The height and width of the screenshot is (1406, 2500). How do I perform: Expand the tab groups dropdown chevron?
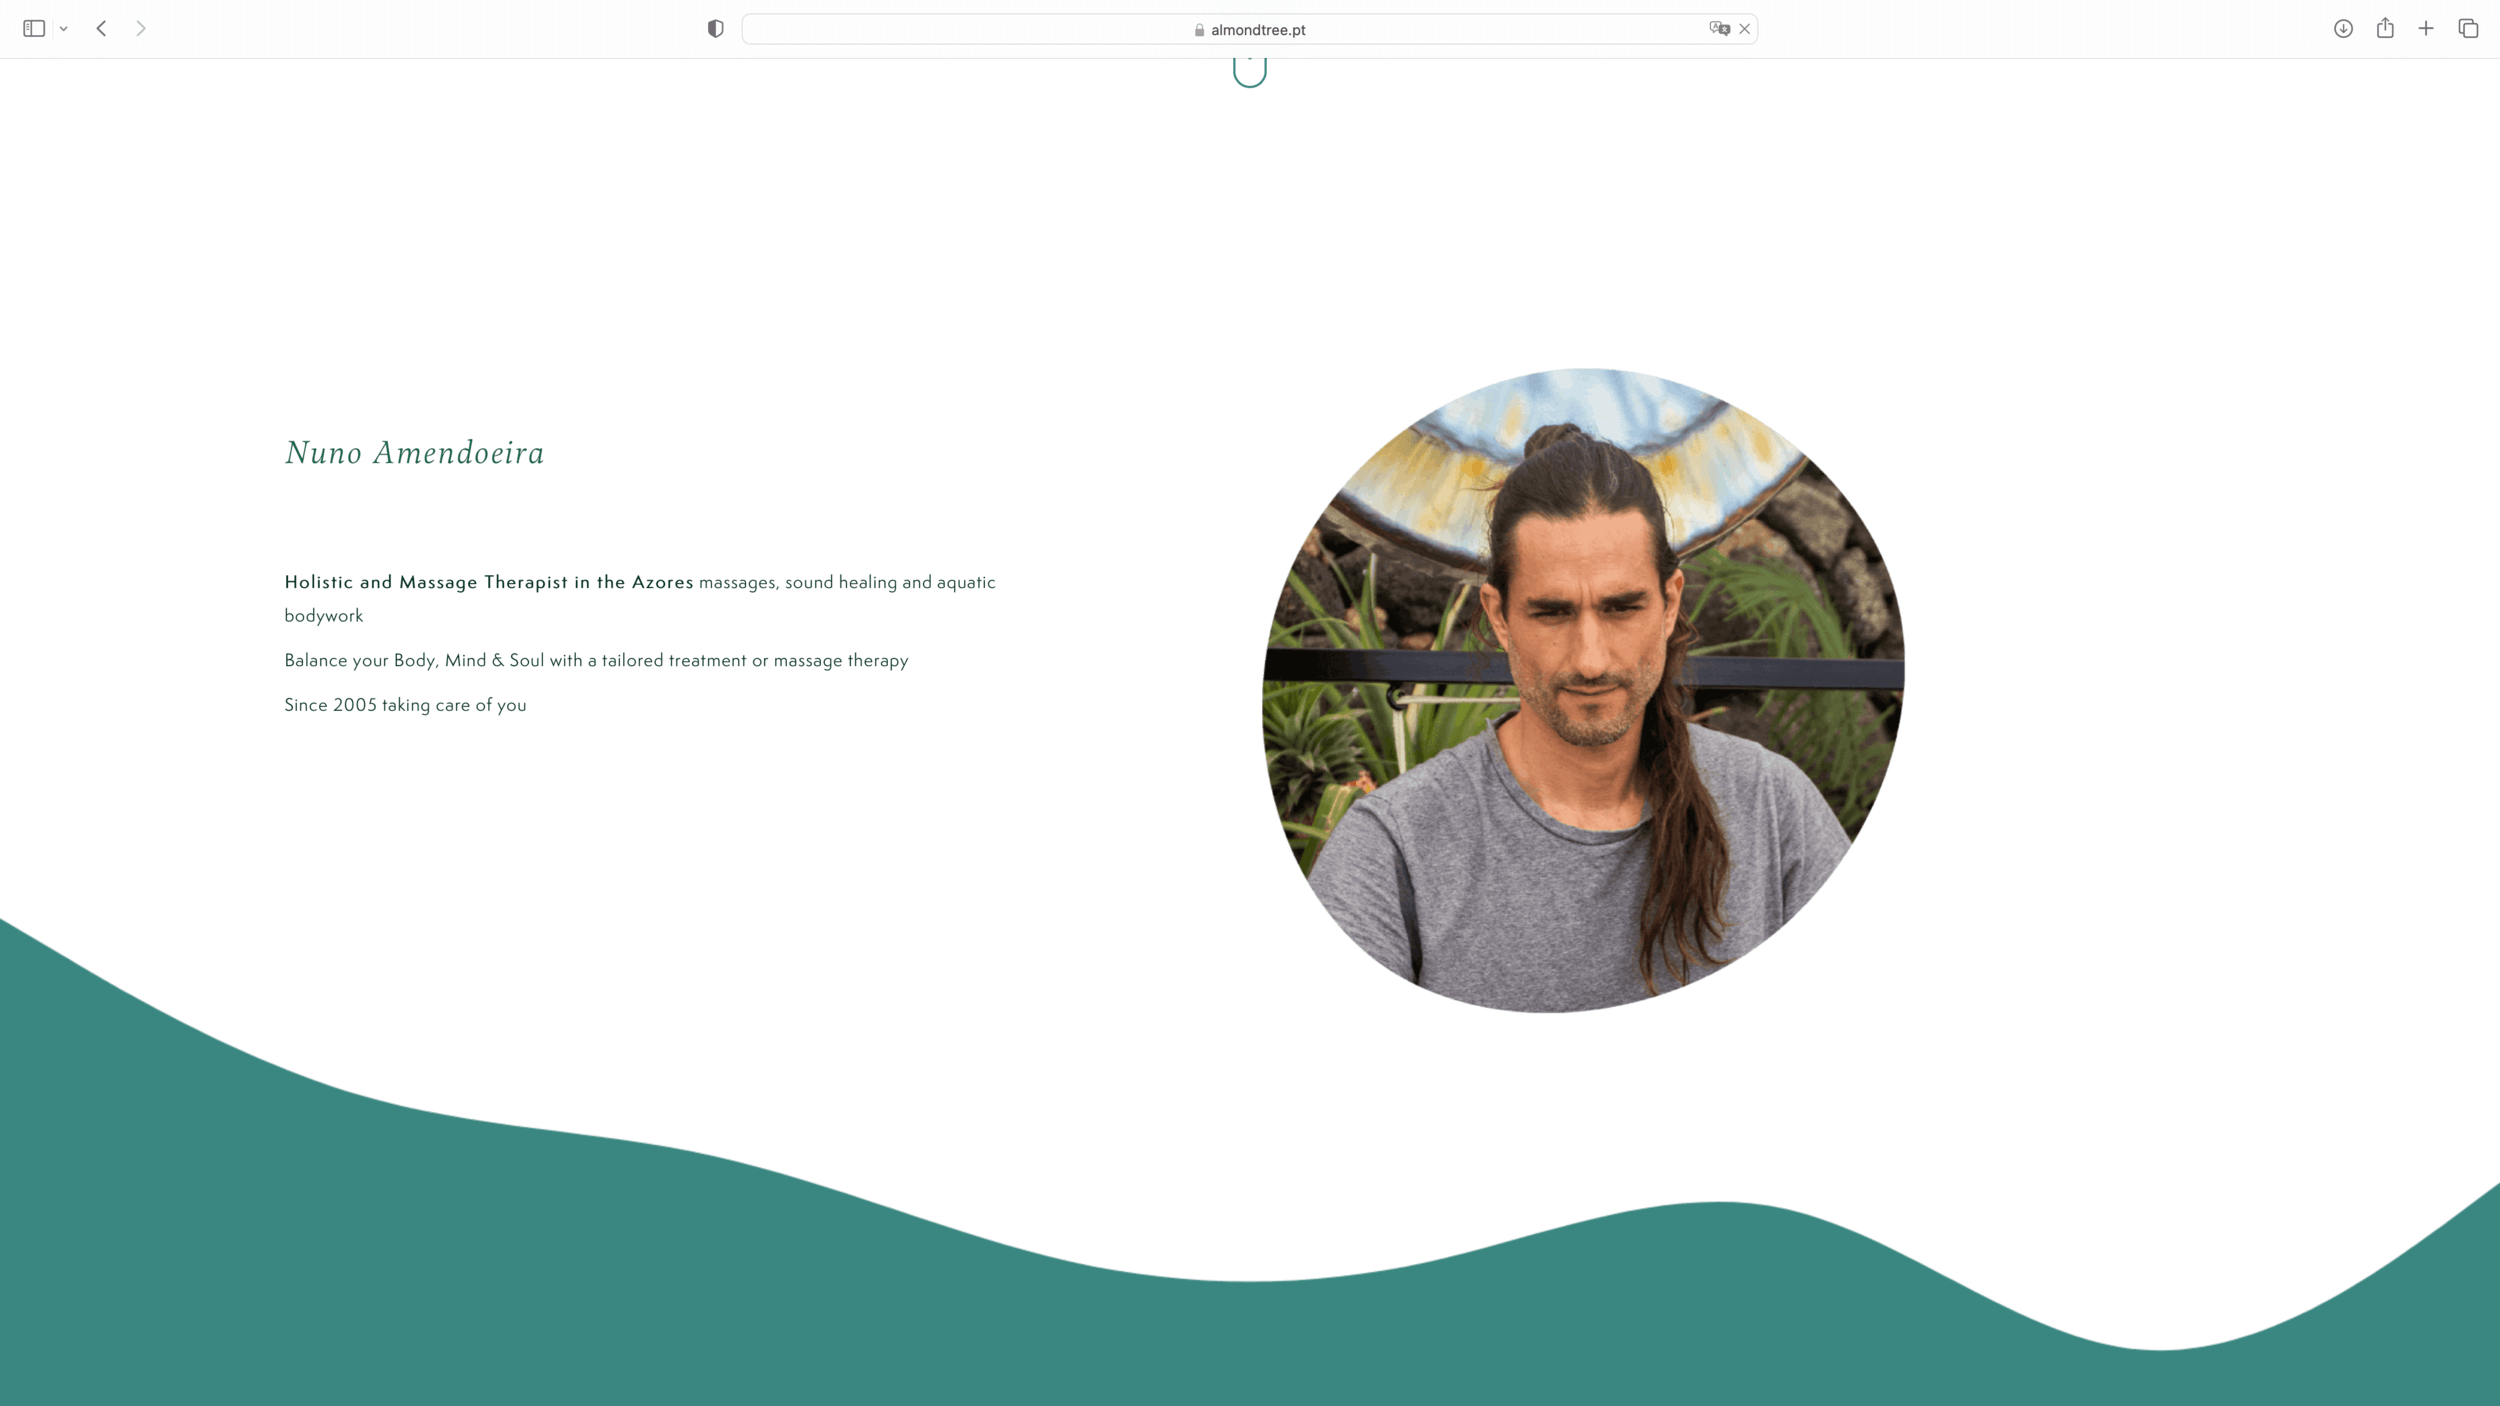pos(64,29)
